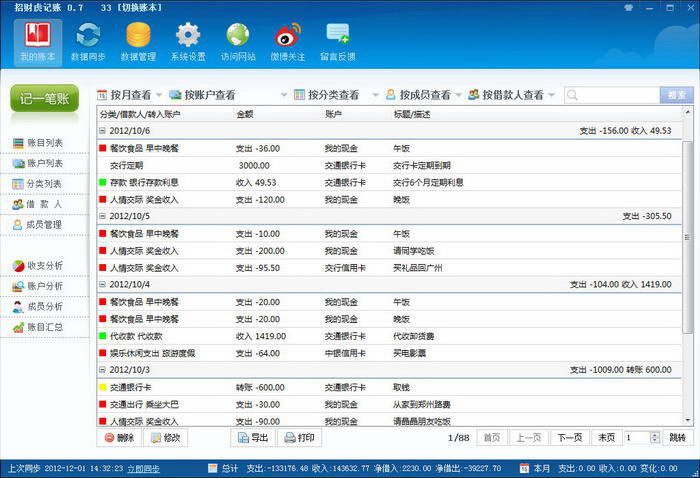
Task: Open 系统设置 gear icon
Action: click(188, 42)
